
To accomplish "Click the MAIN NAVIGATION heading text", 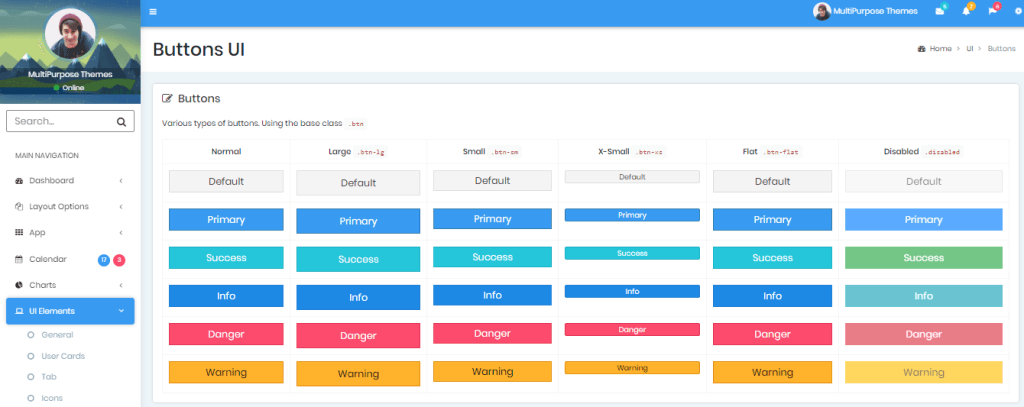I will pos(47,155).
